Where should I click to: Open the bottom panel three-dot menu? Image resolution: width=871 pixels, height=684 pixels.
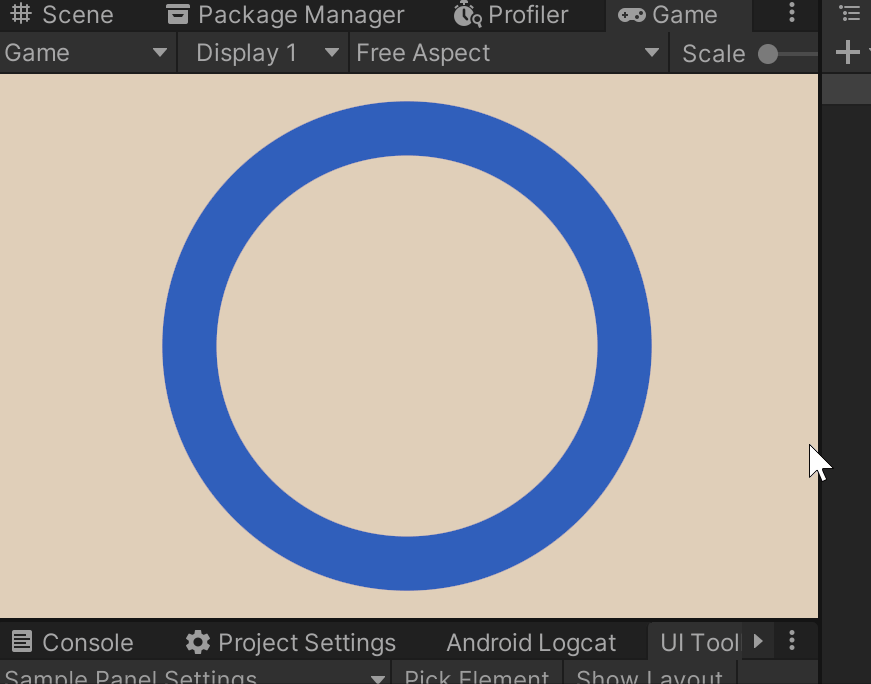click(792, 641)
